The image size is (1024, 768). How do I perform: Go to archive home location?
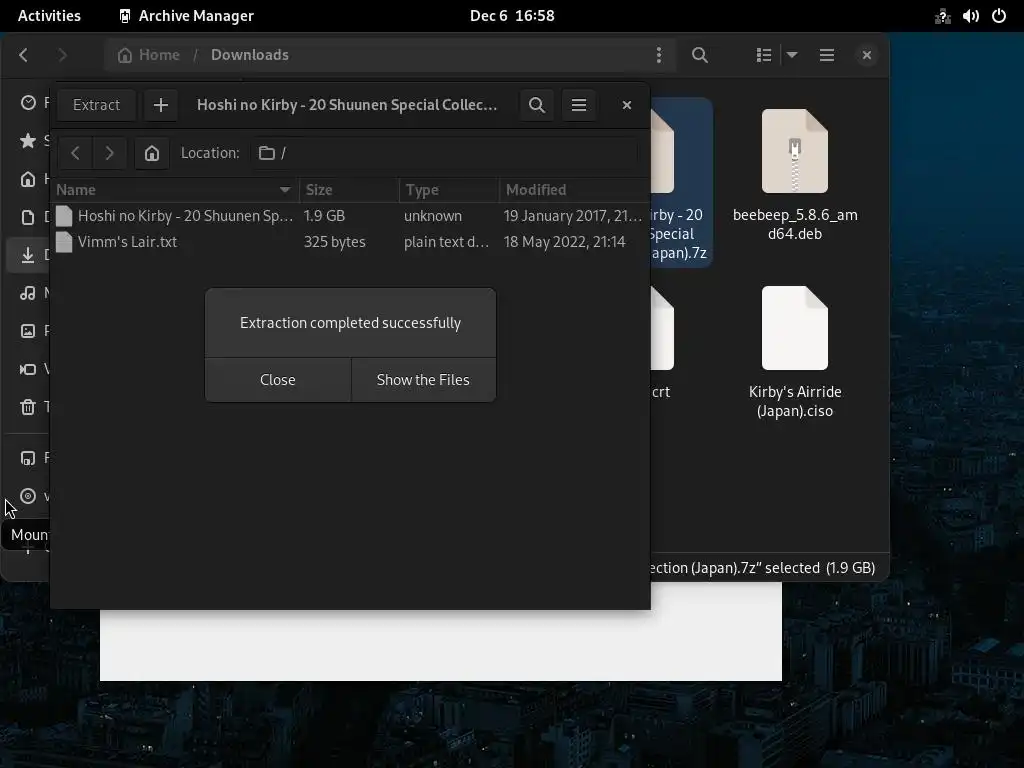(152, 153)
